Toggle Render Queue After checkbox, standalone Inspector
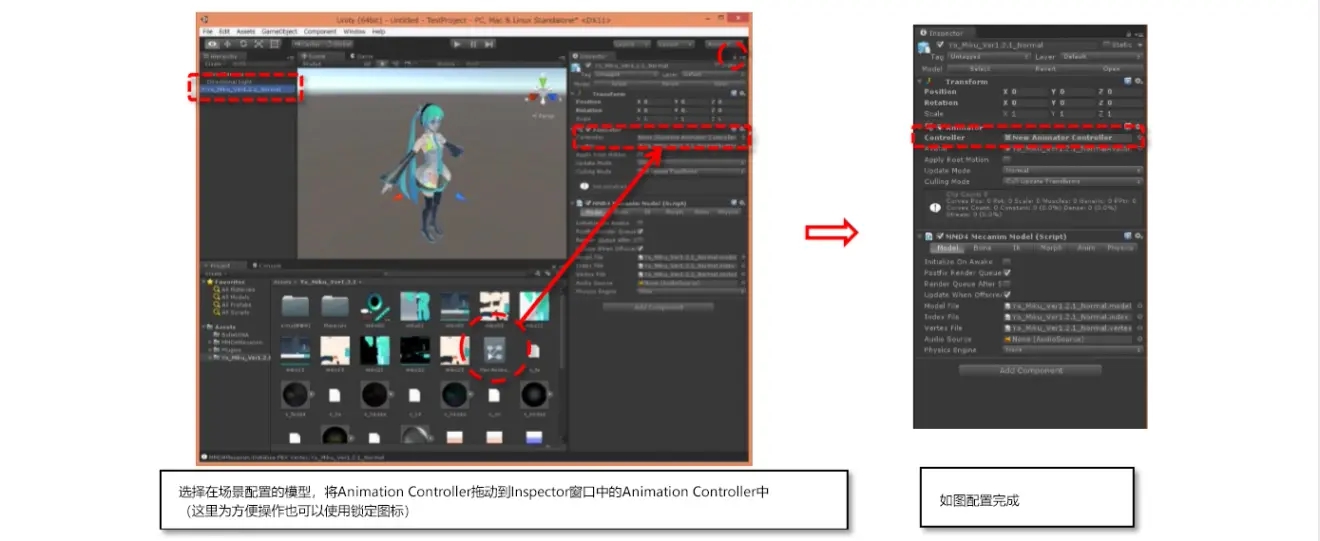This screenshot has width=1320, height=541. coord(1006,283)
